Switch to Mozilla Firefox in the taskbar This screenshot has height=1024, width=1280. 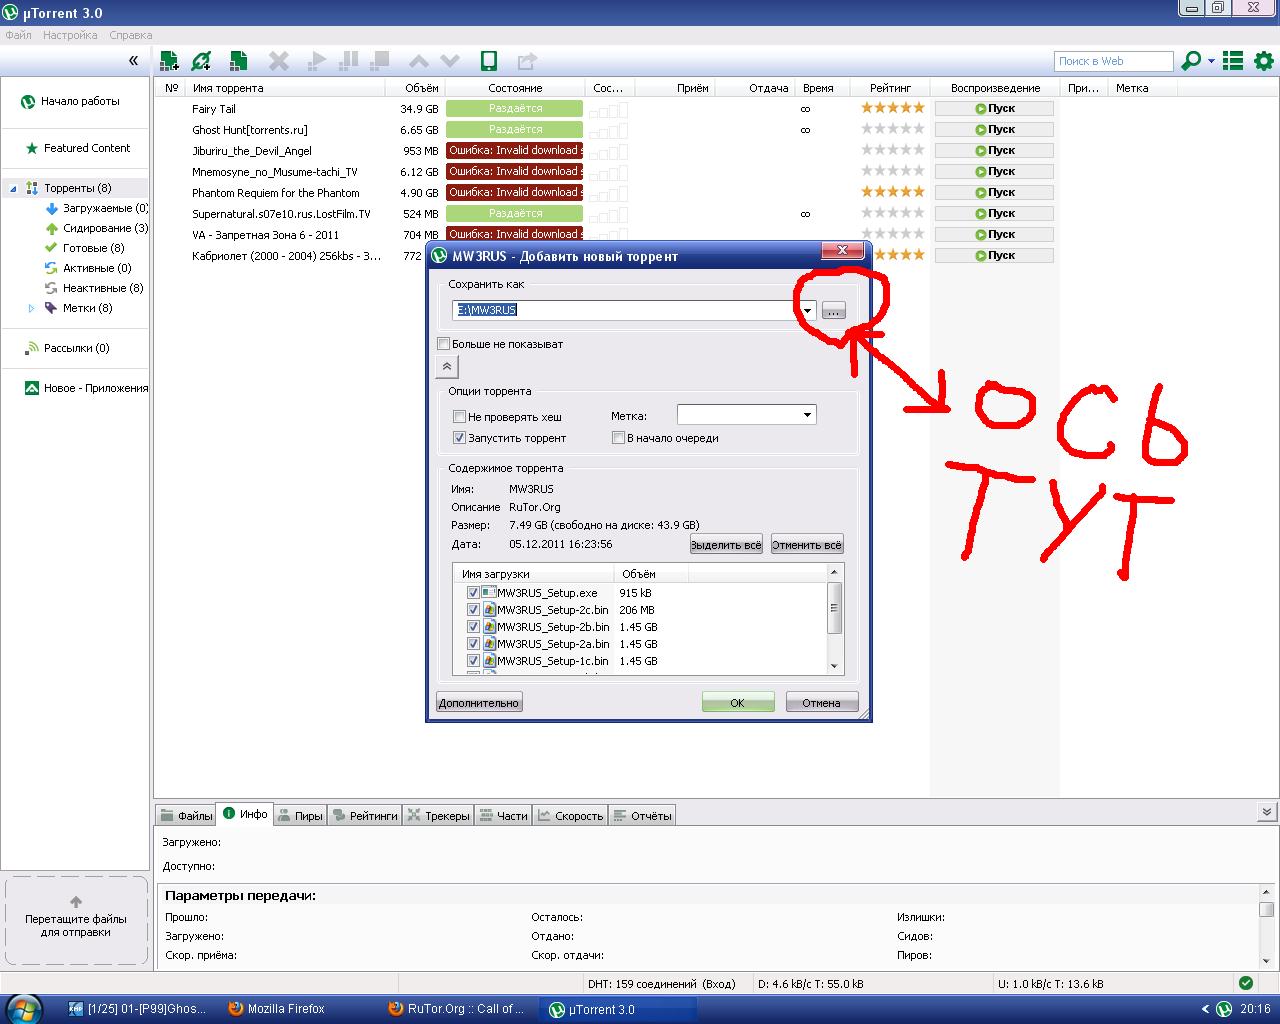277,1009
